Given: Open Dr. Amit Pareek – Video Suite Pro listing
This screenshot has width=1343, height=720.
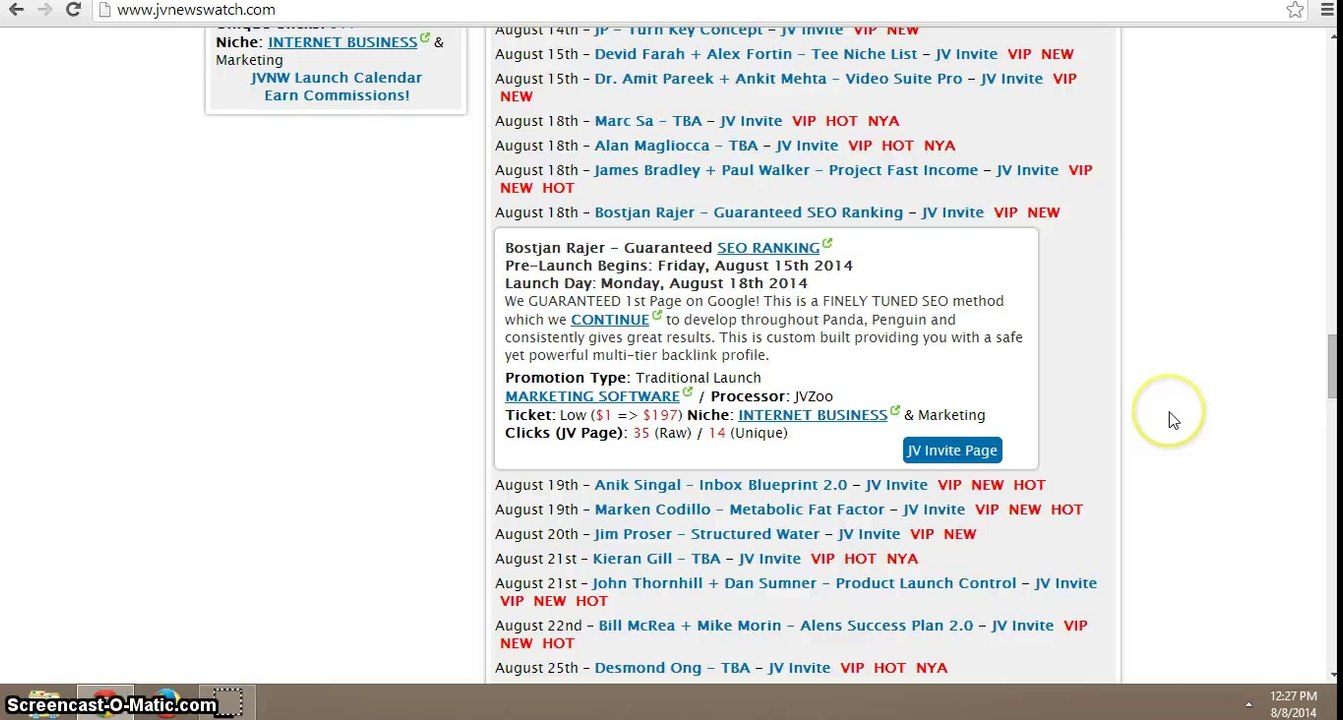Looking at the screenshot, I should pyautogui.click(x=779, y=79).
